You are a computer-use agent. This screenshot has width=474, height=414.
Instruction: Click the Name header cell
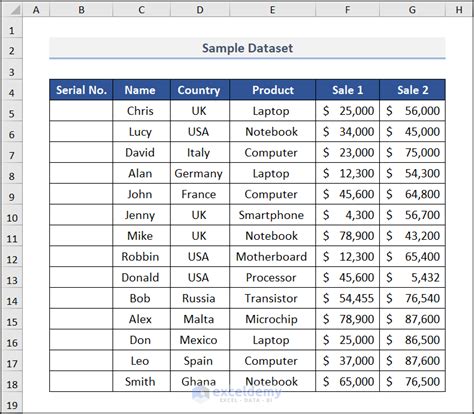(141, 90)
